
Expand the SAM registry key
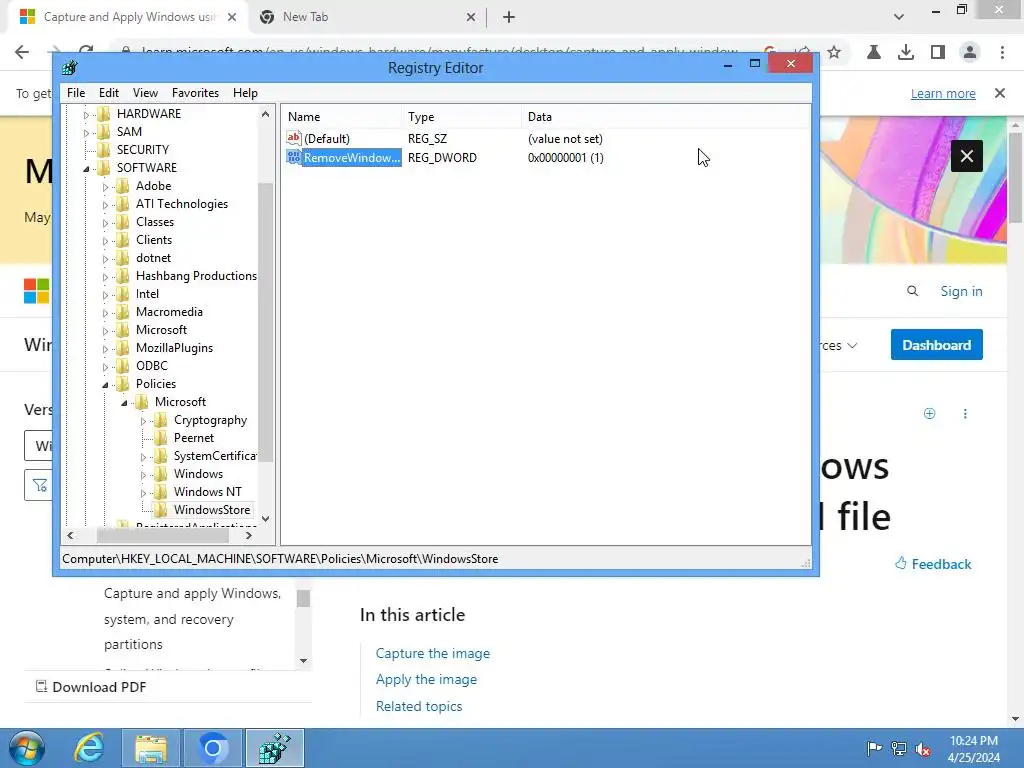click(x=86, y=133)
